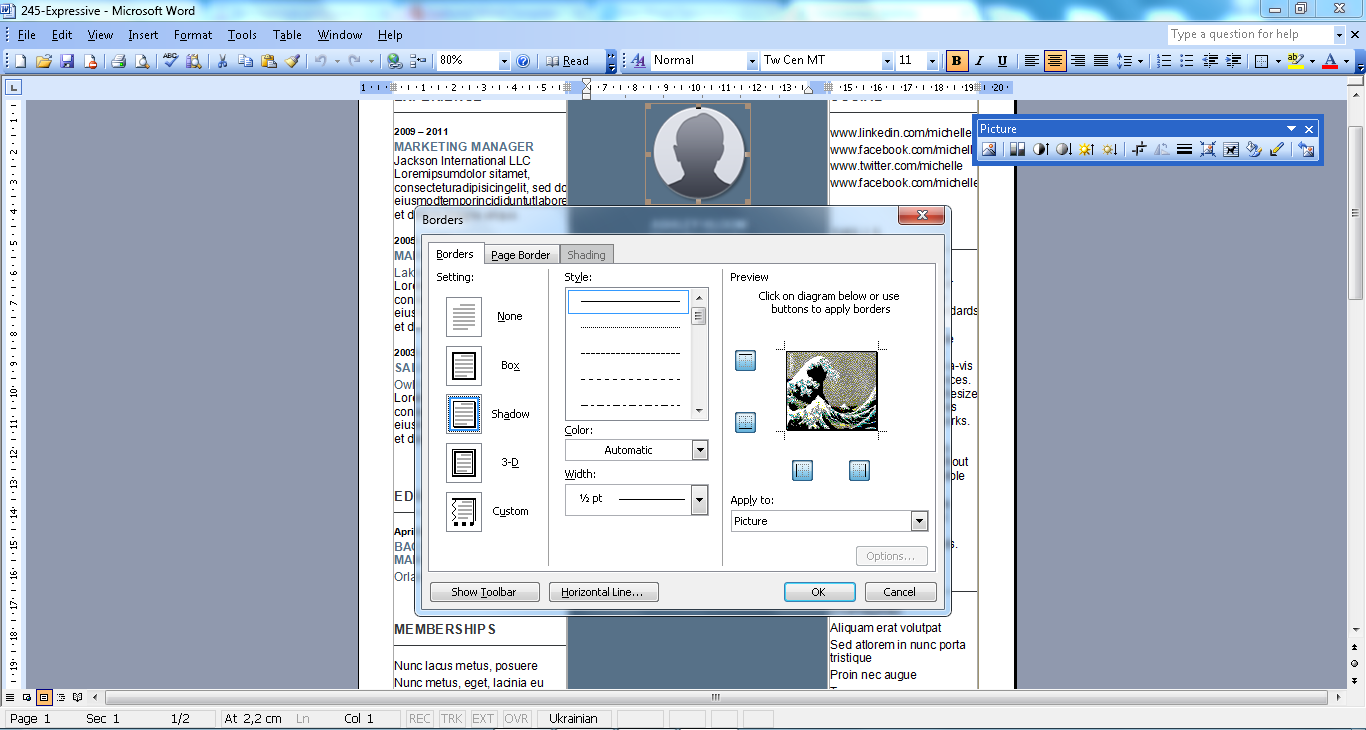Open the font name Tw Cen MT dropdown
Screen dimensions: 1366x730
tap(887, 61)
